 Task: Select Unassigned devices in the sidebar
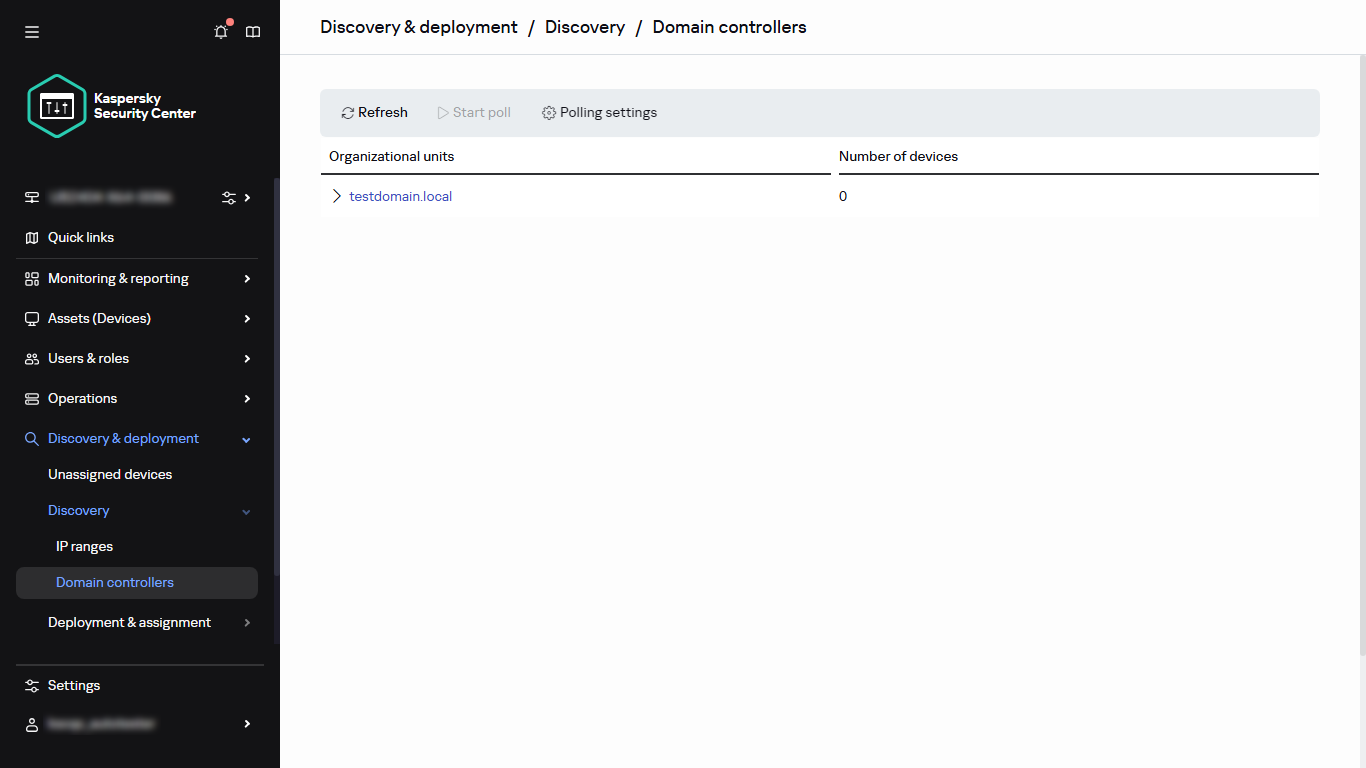click(x=110, y=473)
